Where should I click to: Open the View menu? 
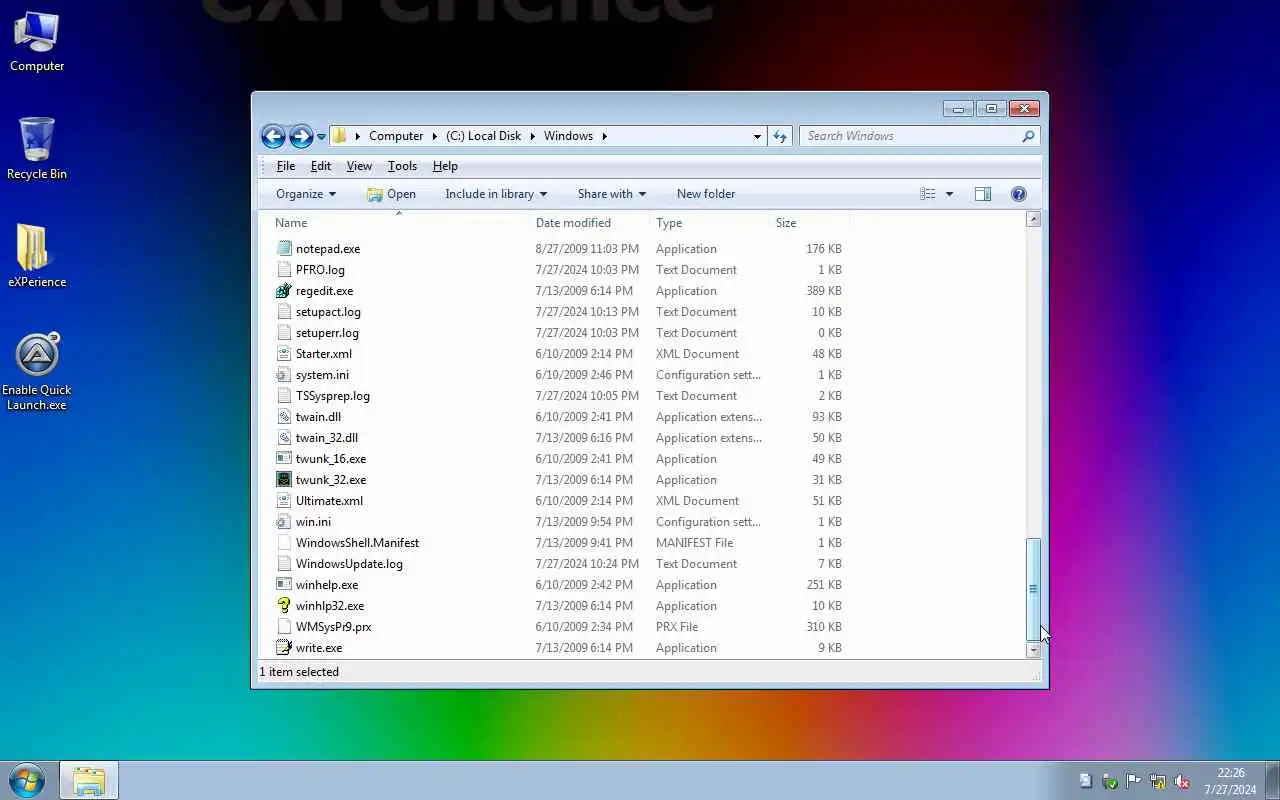coord(359,166)
